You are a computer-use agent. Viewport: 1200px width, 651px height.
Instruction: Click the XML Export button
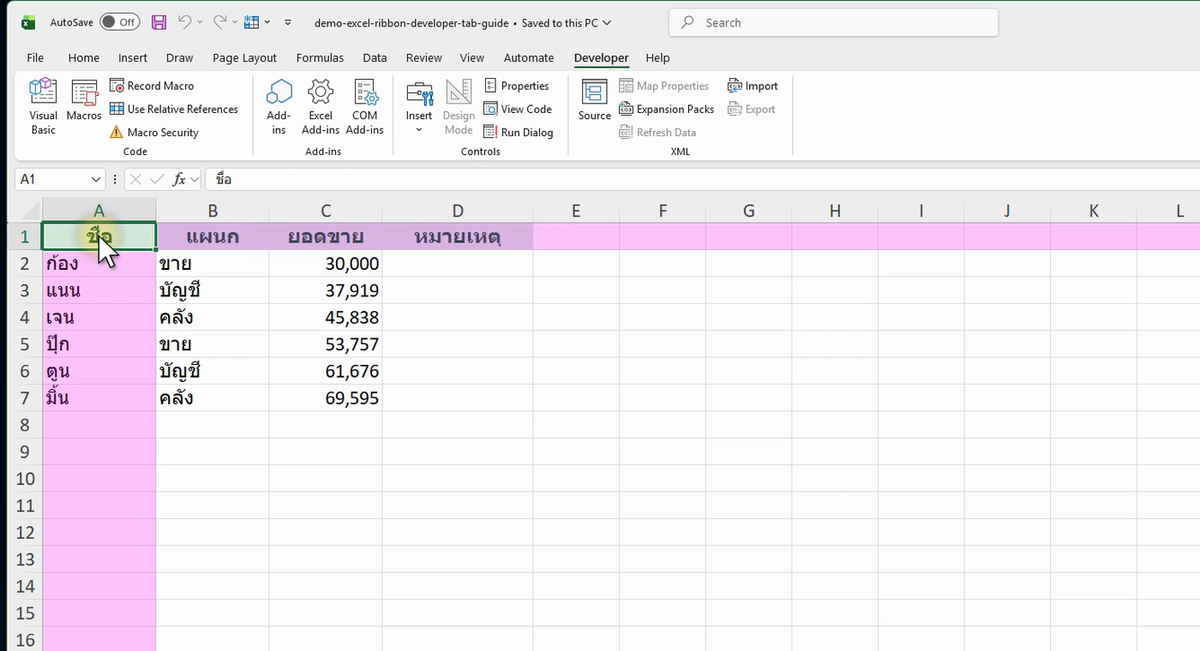(751, 109)
